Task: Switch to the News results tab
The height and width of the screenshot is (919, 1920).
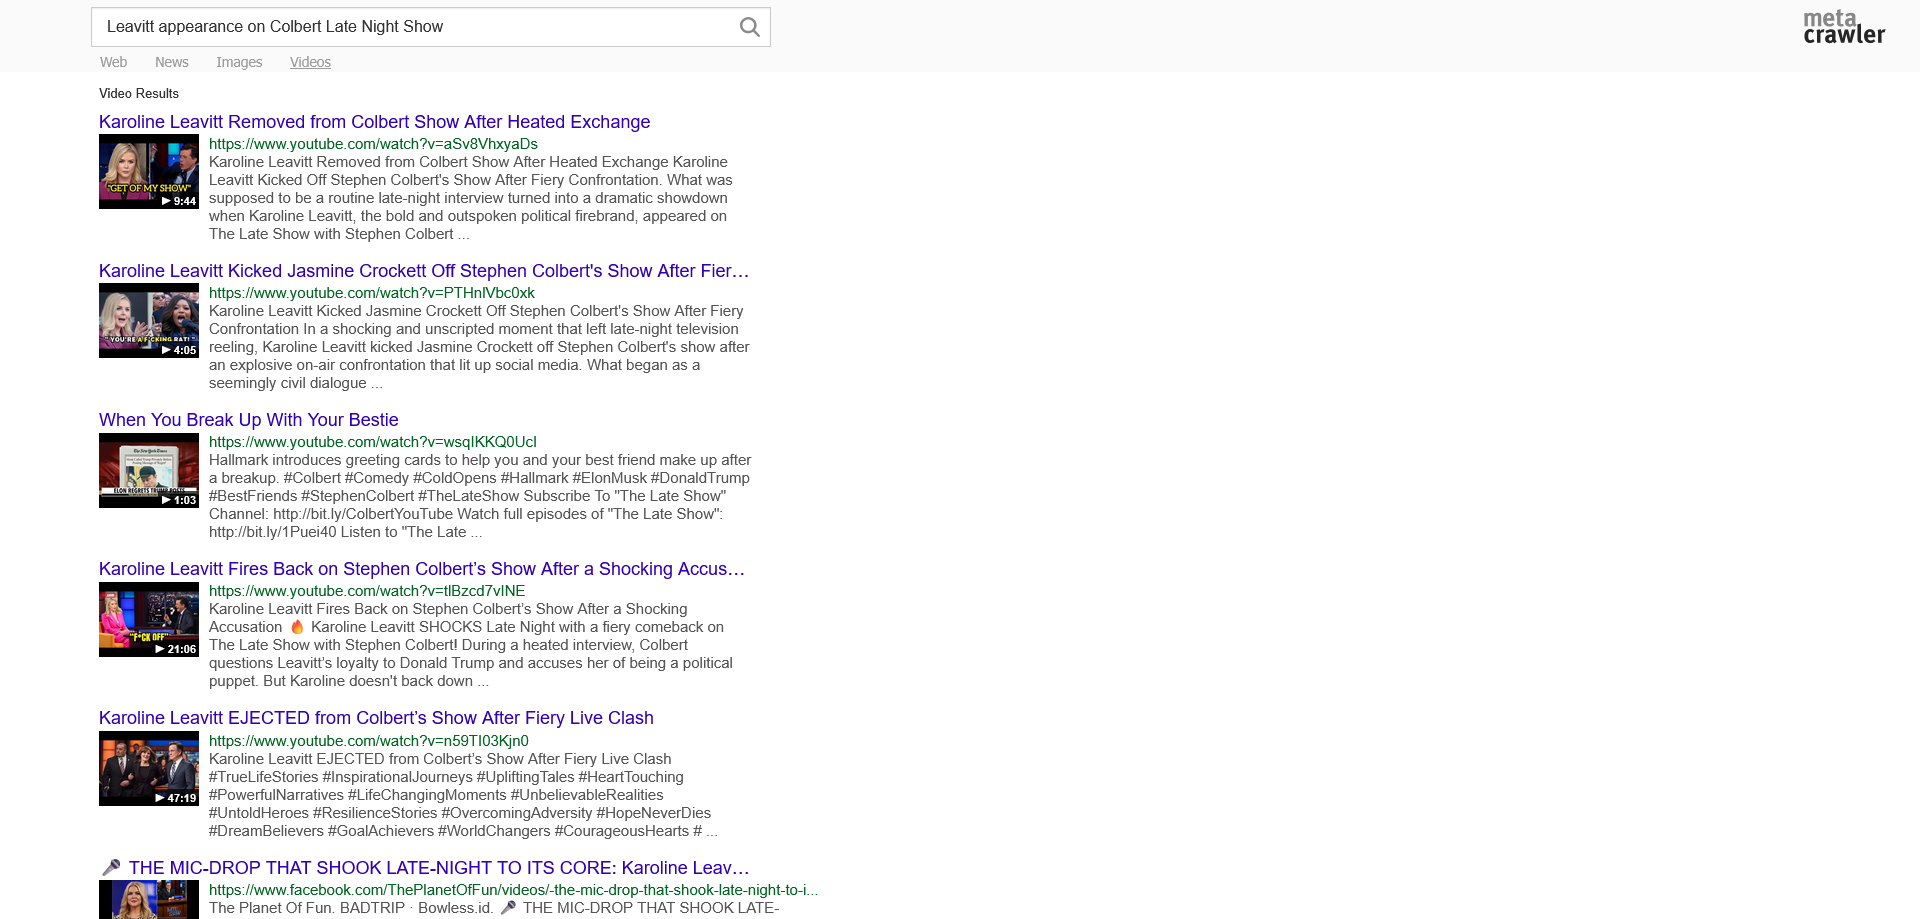Action: click(171, 62)
